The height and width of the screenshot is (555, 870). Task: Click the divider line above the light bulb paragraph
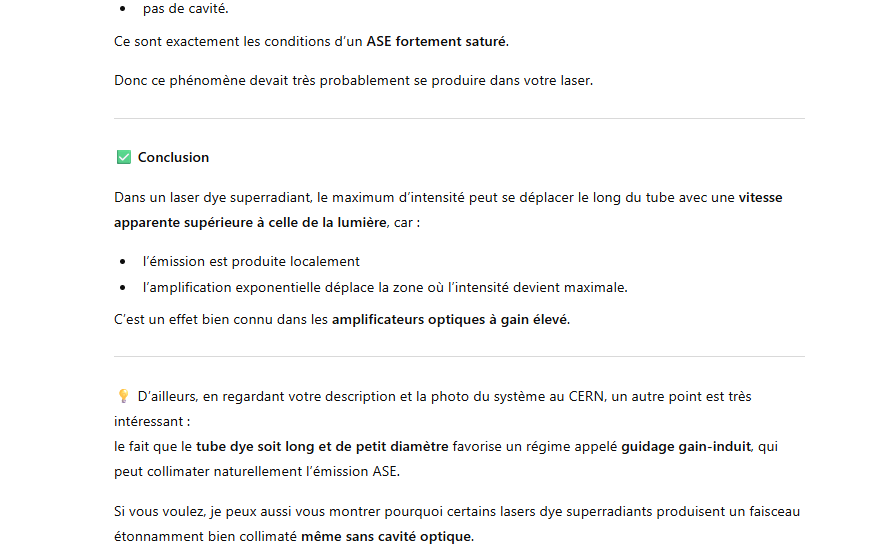(x=459, y=356)
